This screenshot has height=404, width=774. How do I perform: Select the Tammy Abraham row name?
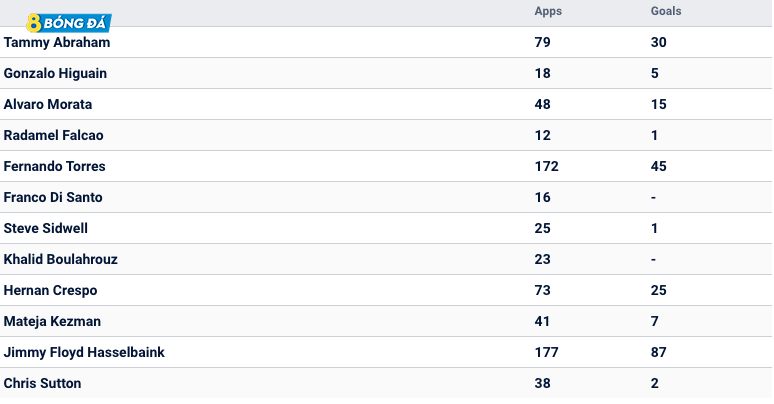pyautogui.click(x=56, y=42)
